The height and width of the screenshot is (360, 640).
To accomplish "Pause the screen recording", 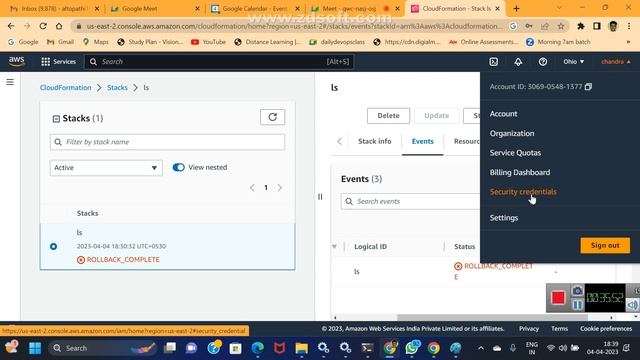I will click(577, 305).
